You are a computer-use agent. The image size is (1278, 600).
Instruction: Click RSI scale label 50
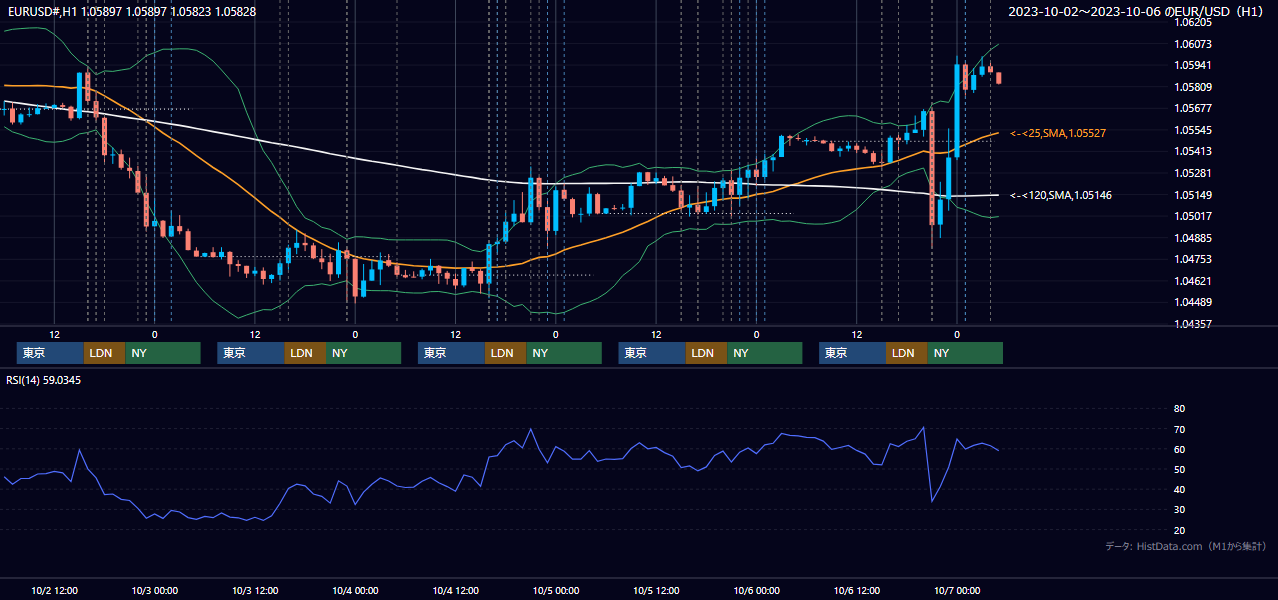tap(1179, 470)
